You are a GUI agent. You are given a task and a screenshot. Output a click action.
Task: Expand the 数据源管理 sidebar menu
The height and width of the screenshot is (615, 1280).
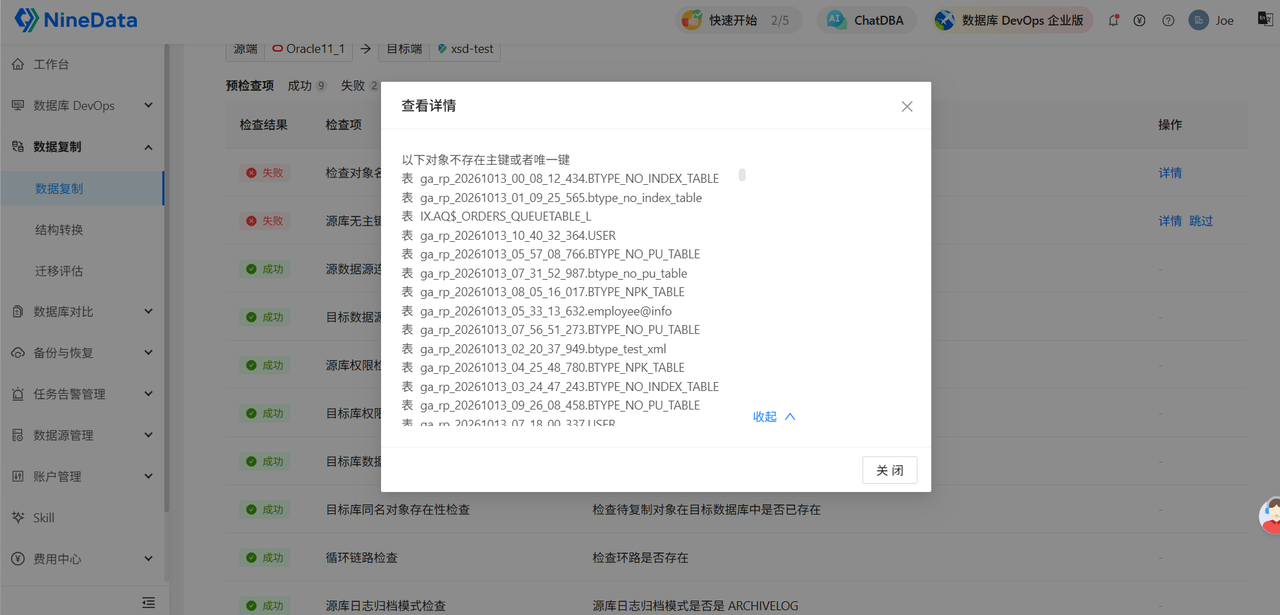pyautogui.click(x=82, y=435)
